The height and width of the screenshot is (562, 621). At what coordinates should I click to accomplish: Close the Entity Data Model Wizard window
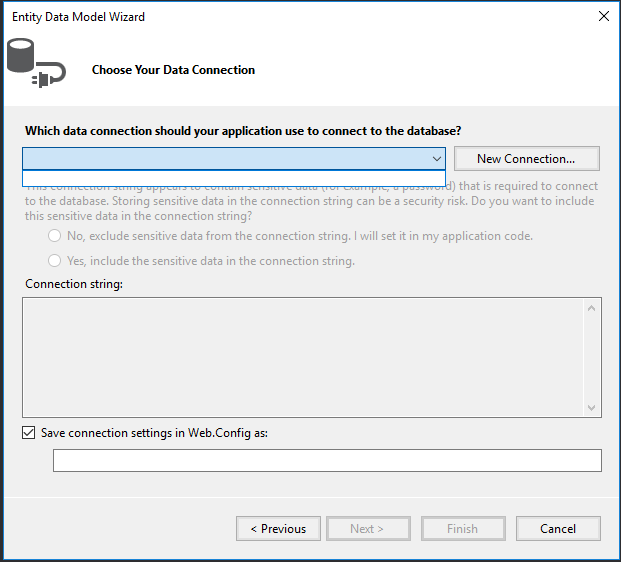click(604, 16)
